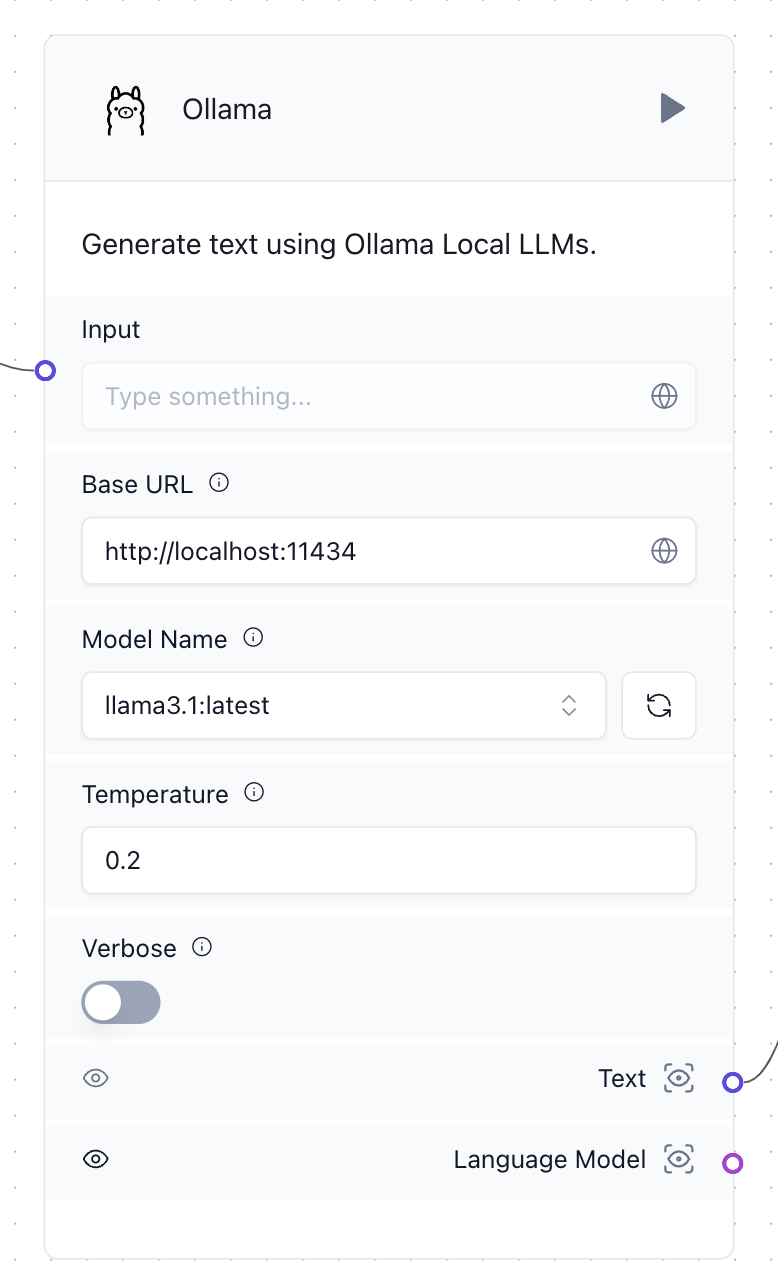Toggle visibility of the Text output
The width and height of the screenshot is (778, 1286).
pos(96,1078)
